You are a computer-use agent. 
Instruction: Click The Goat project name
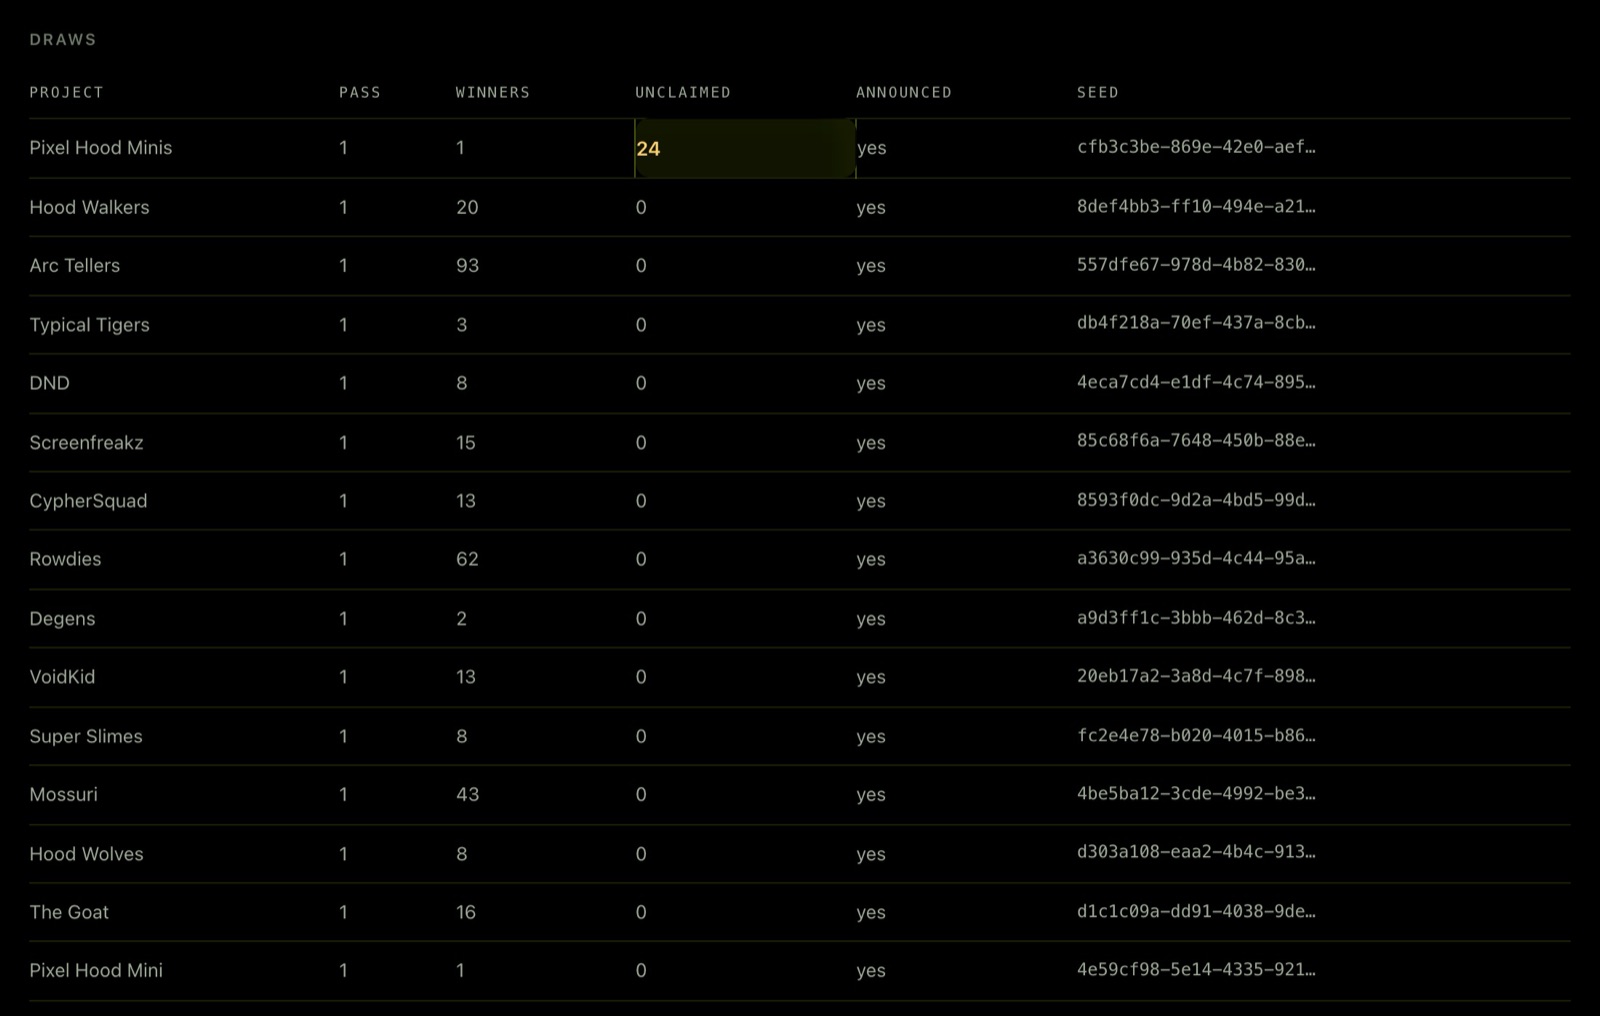point(69,912)
